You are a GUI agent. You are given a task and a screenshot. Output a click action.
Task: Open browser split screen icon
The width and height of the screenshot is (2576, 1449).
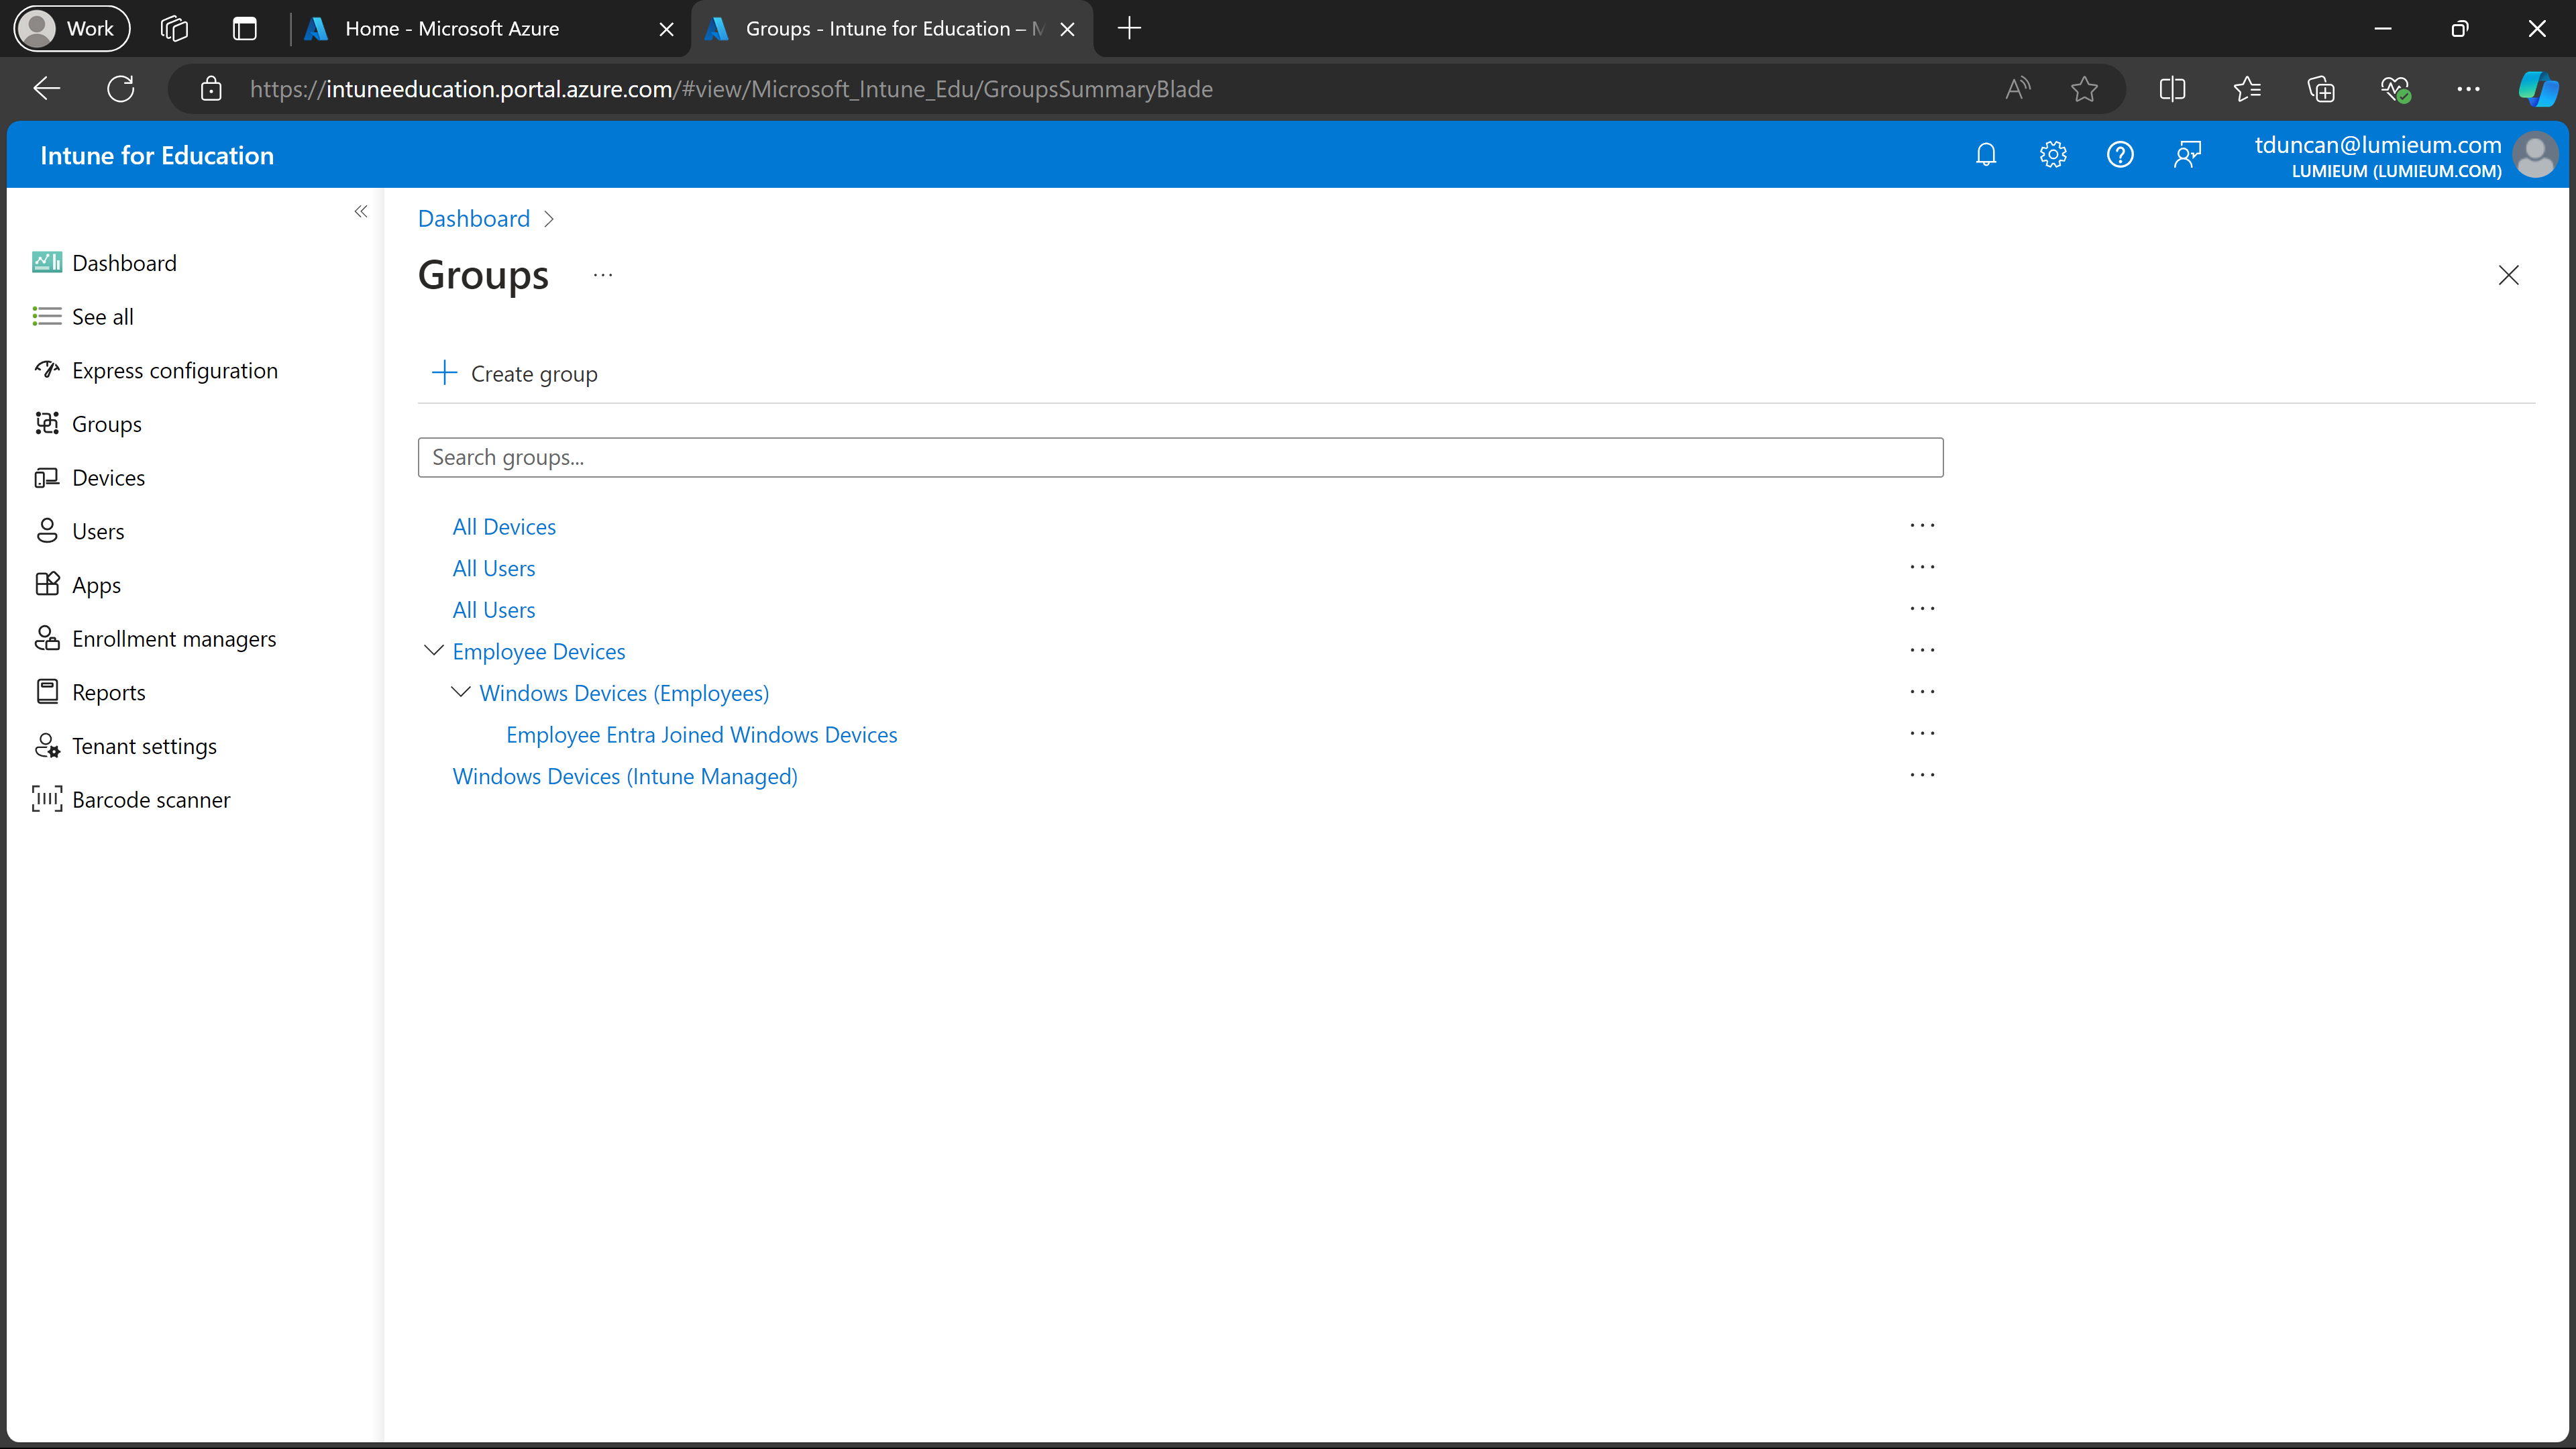coord(2172,89)
